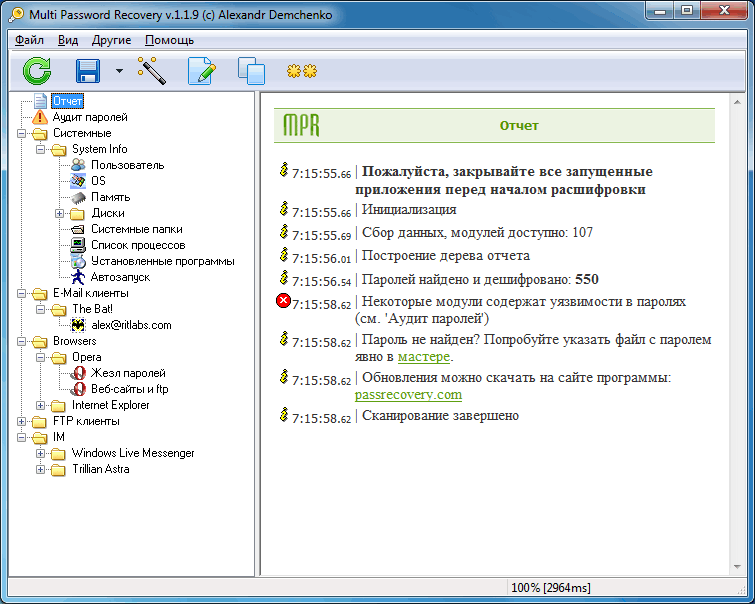Select Internet Explorer tree item
The width and height of the screenshot is (755, 604).
111,406
